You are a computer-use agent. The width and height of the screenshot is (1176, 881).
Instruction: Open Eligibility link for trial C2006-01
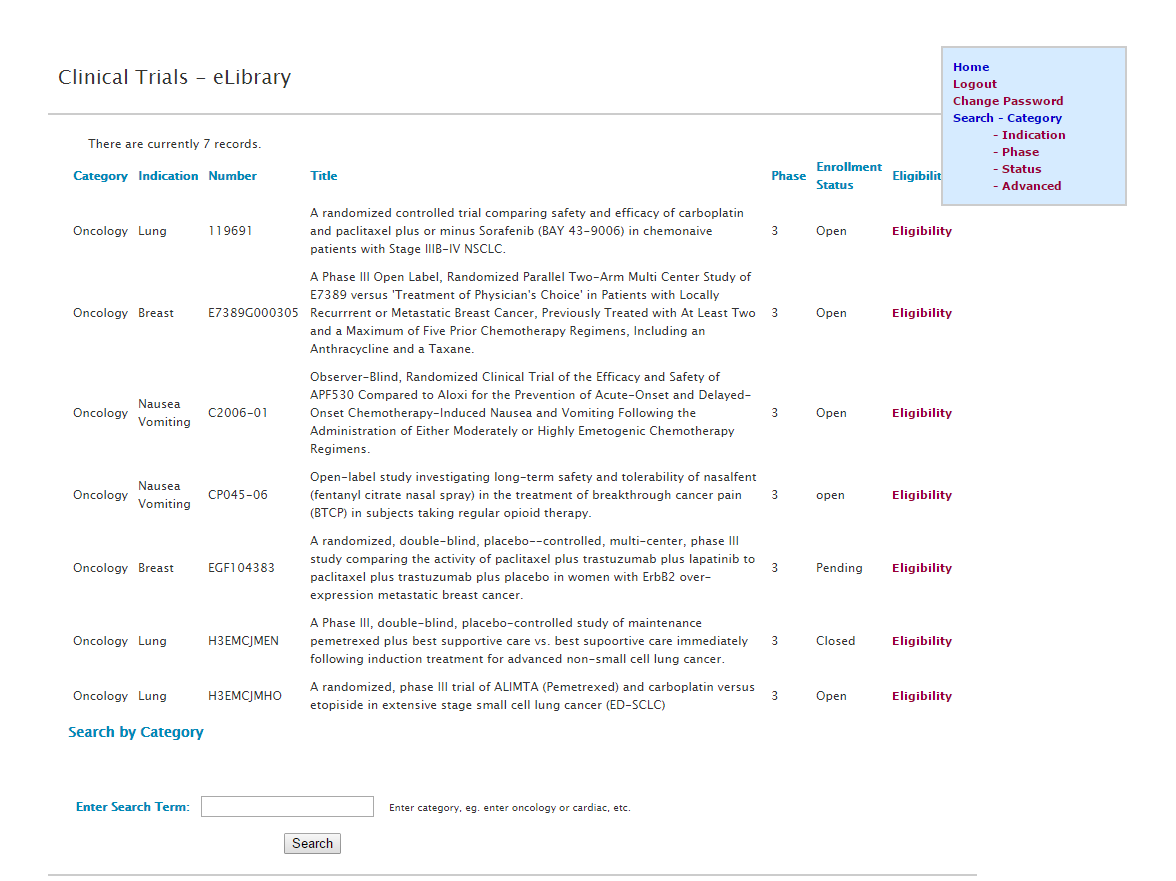(x=921, y=413)
